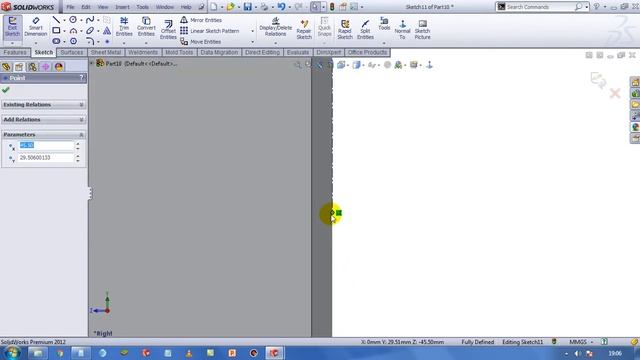640x360 pixels.
Task: Select the Corner Rectangle tool
Action: pyautogui.click(x=56, y=31)
